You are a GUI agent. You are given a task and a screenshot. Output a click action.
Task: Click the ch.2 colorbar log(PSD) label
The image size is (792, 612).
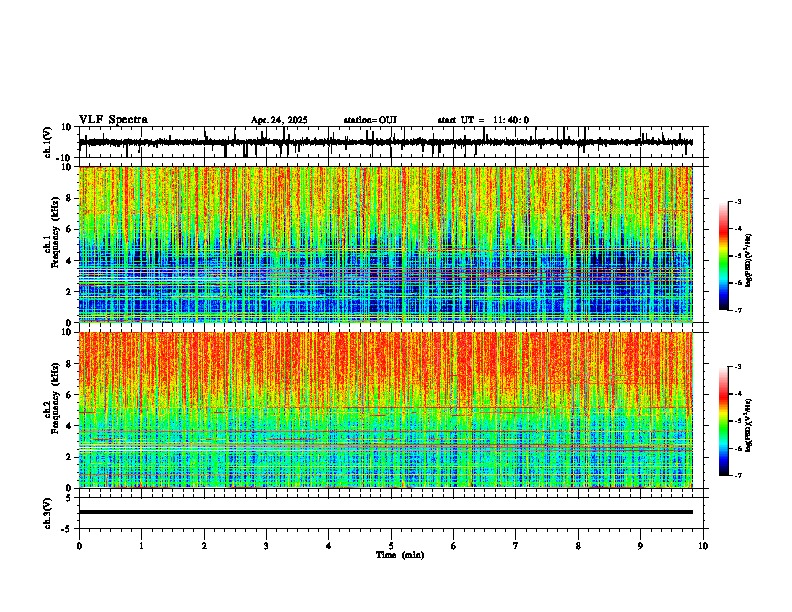748,425
